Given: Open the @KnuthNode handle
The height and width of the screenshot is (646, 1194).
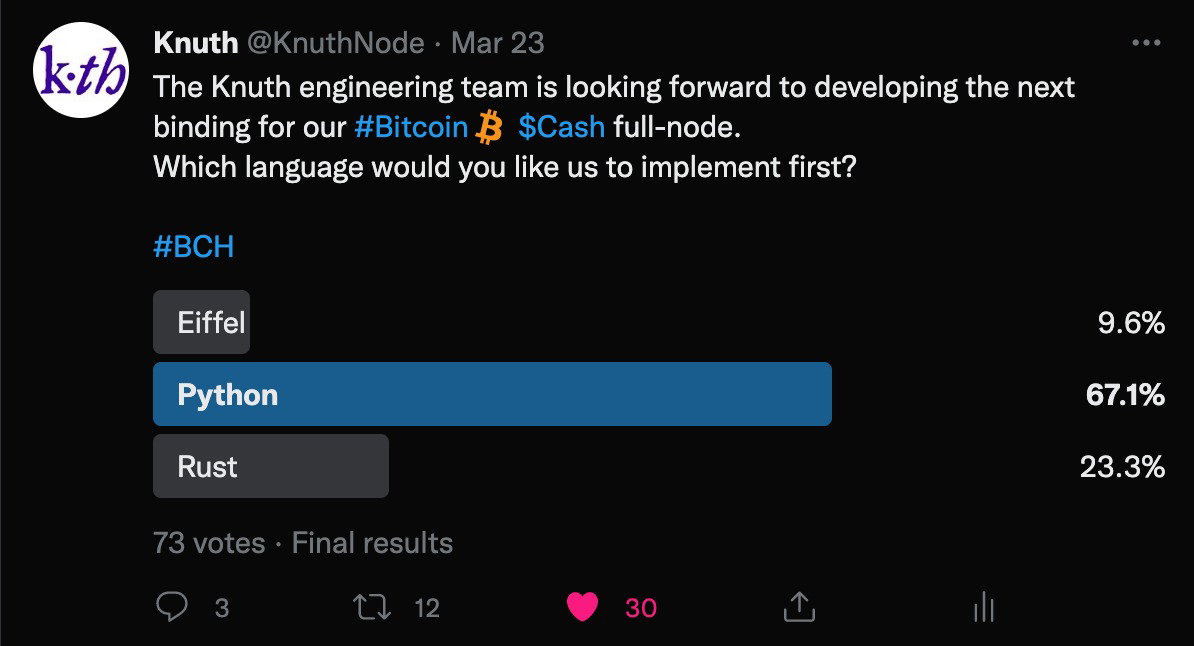Looking at the screenshot, I should coord(336,43).
